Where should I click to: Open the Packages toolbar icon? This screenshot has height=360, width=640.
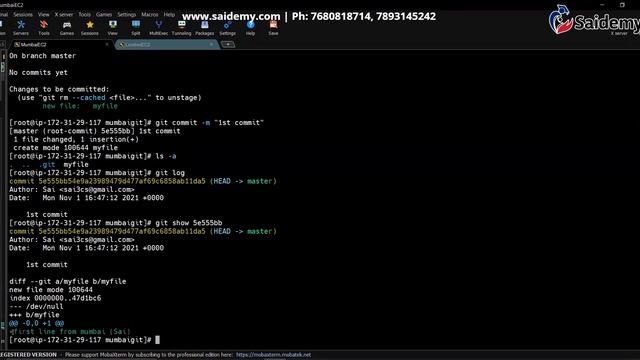204,28
